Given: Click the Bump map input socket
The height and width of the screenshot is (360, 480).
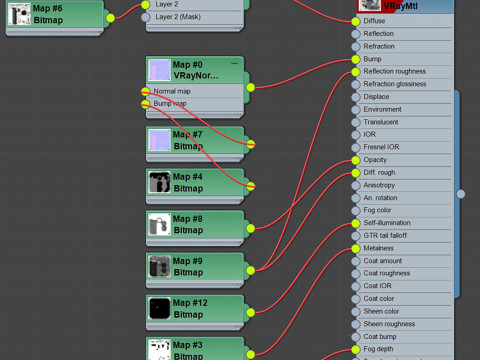Looking at the screenshot, I should coord(145,104).
